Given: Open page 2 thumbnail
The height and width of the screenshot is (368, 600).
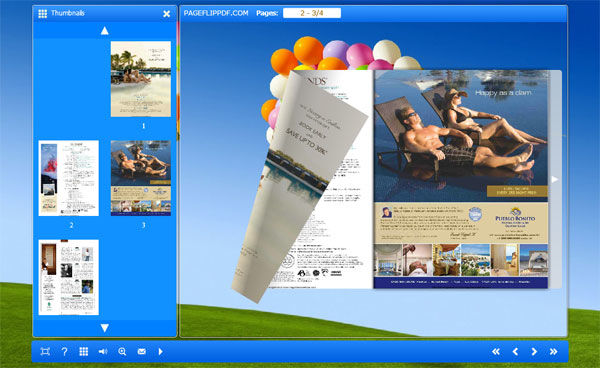Looking at the screenshot, I should click(x=68, y=178).
